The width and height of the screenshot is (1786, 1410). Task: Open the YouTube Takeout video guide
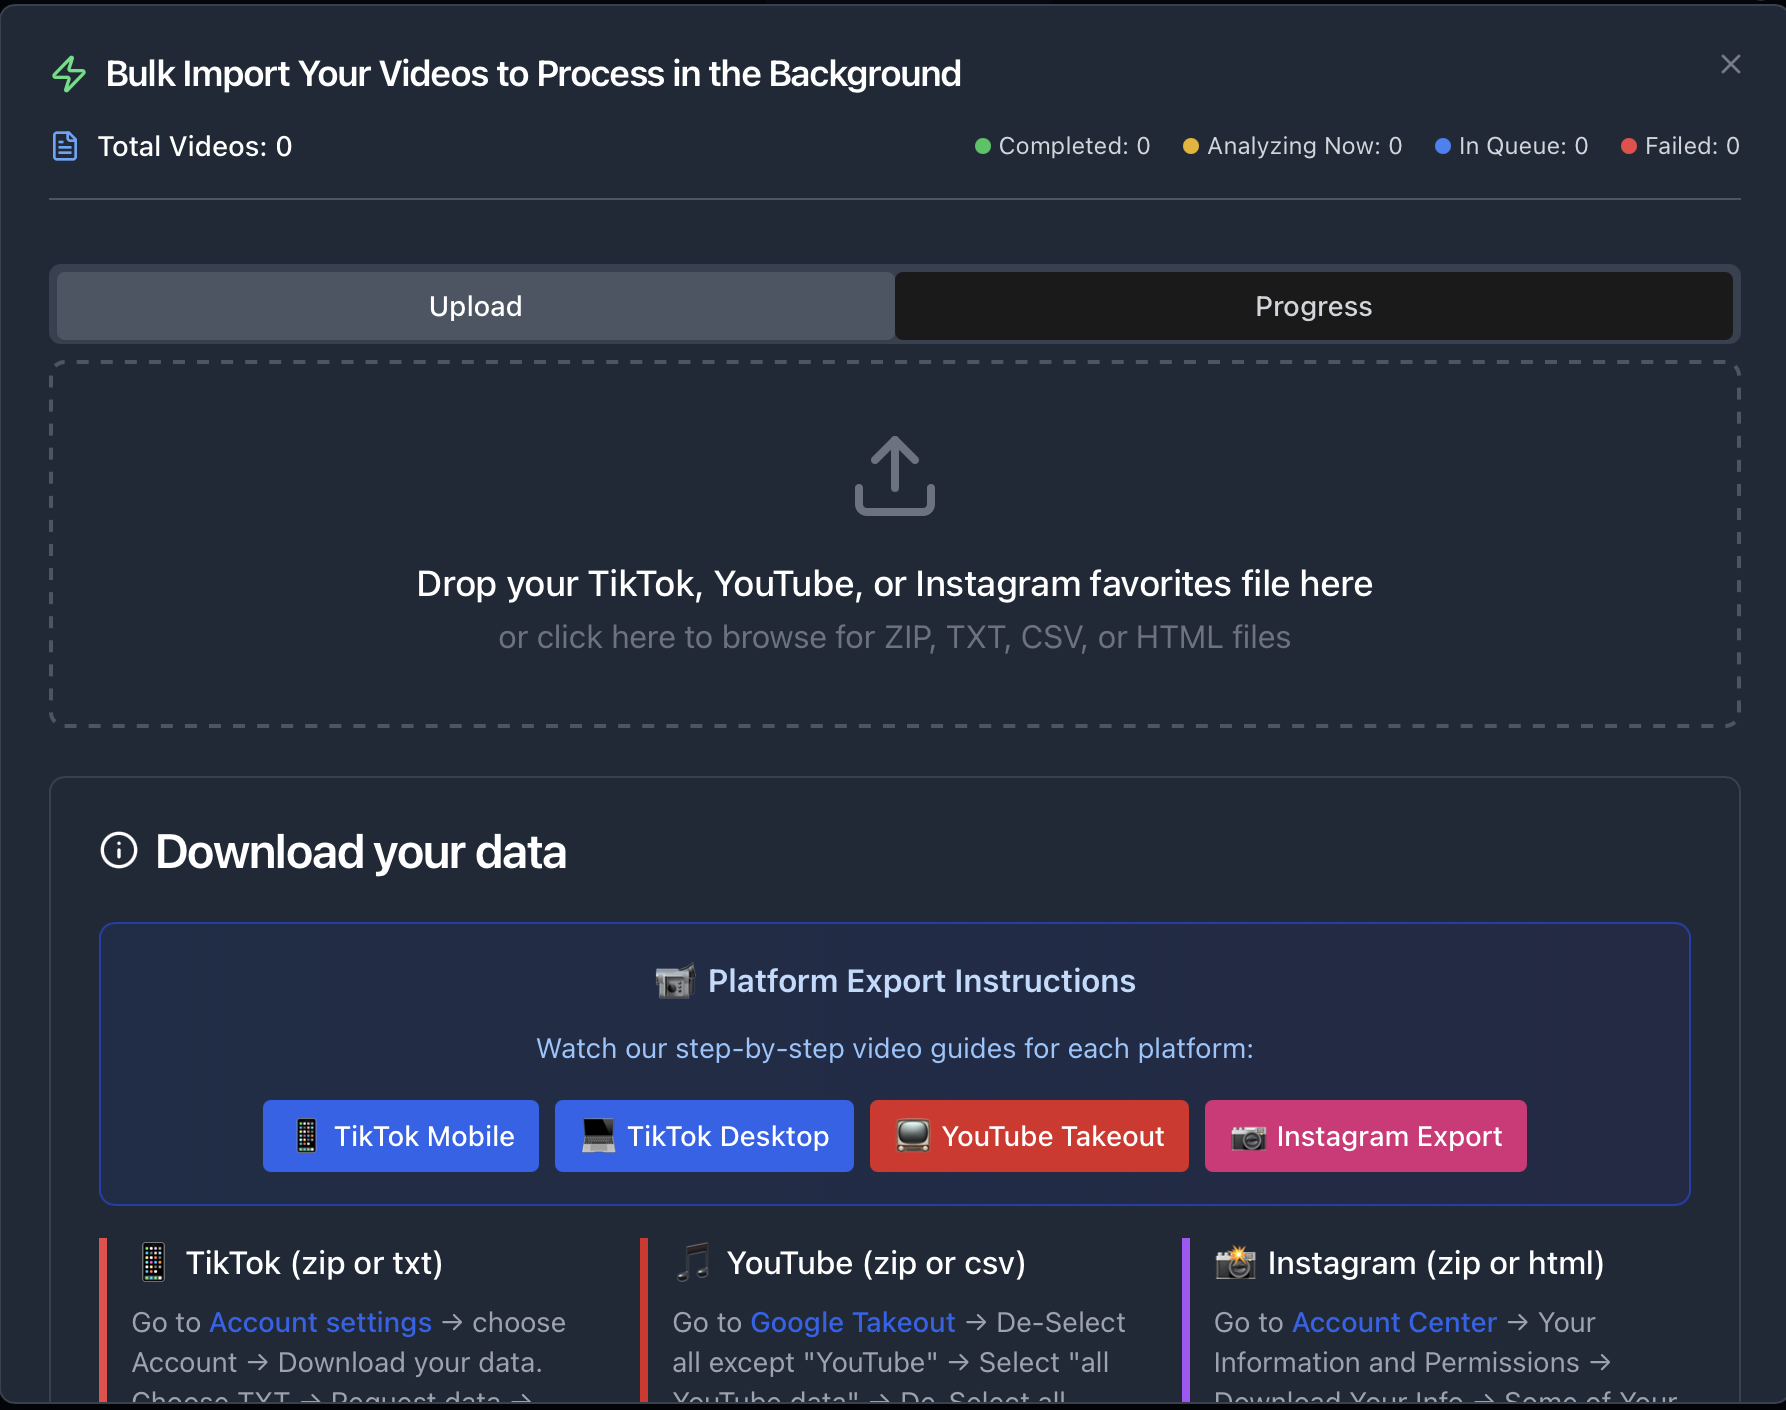pos(1029,1136)
